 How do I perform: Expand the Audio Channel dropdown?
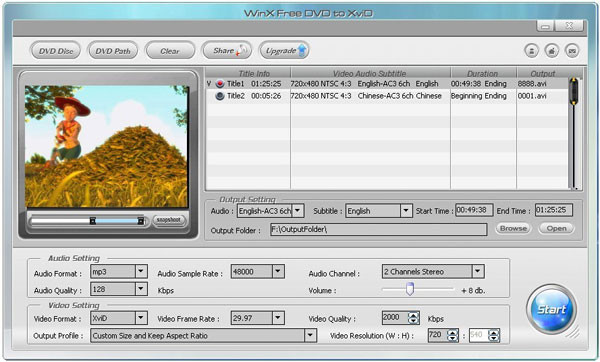[x=478, y=271]
